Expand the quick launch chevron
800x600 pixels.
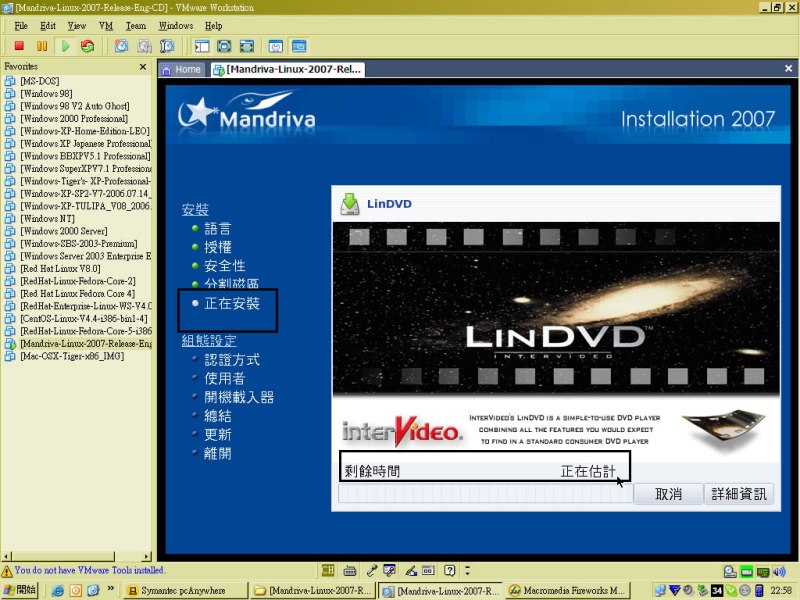point(110,589)
